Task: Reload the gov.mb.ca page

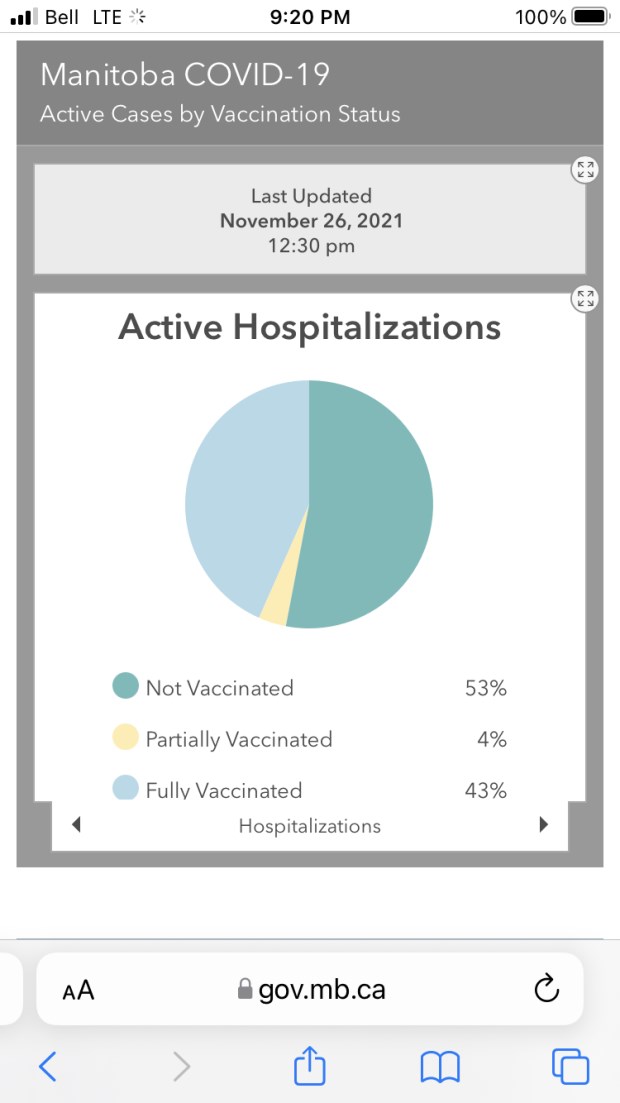Action: point(546,990)
